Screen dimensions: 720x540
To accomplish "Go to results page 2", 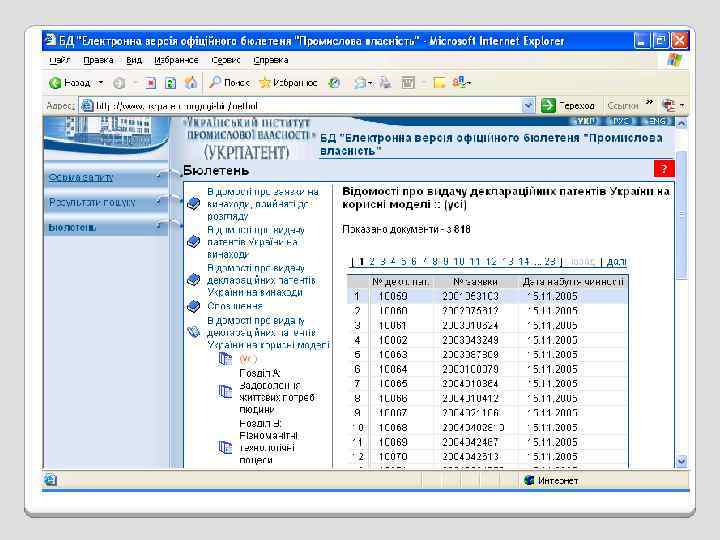I will (372, 261).
